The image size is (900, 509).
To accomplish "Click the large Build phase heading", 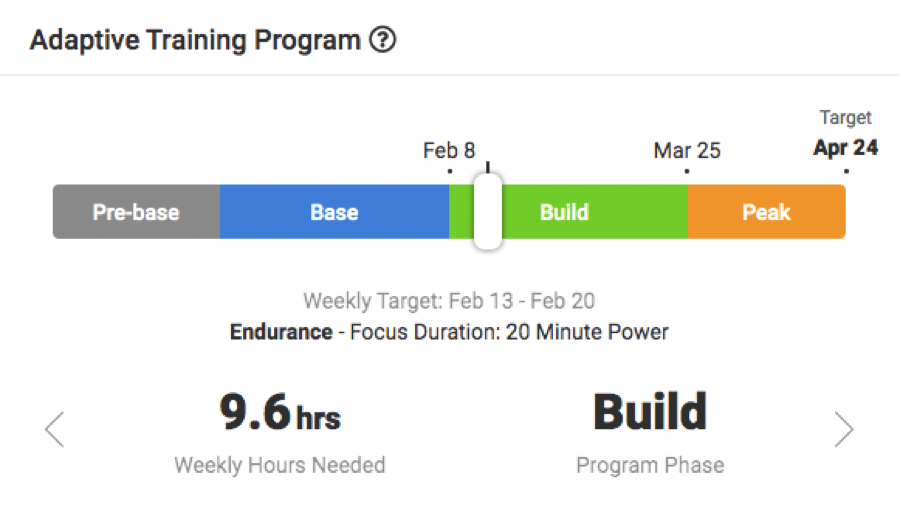I will coord(650,411).
